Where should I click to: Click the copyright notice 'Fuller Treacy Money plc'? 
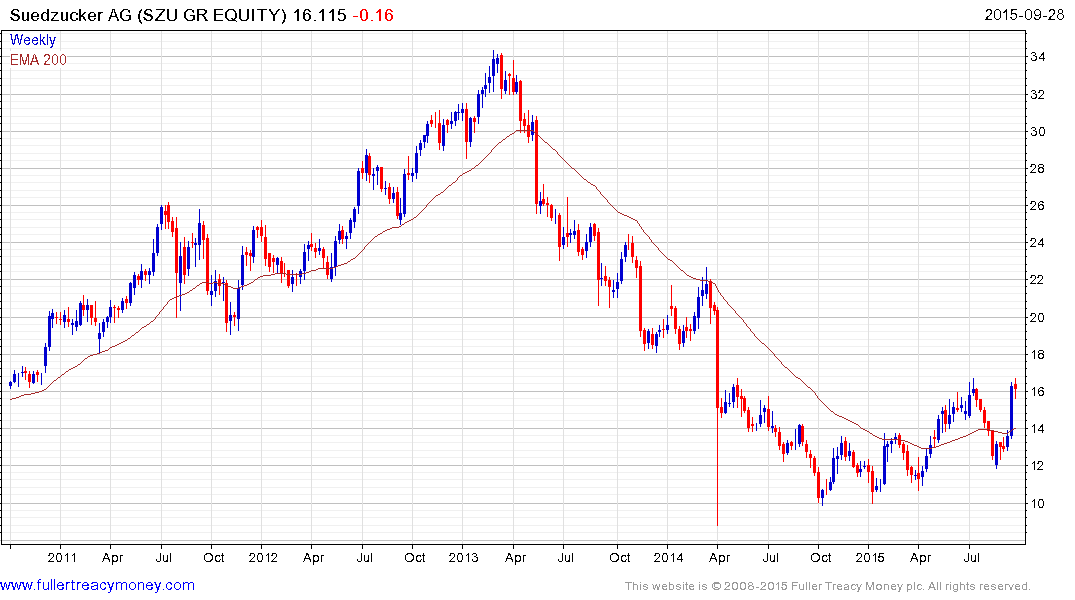pyautogui.click(x=857, y=586)
